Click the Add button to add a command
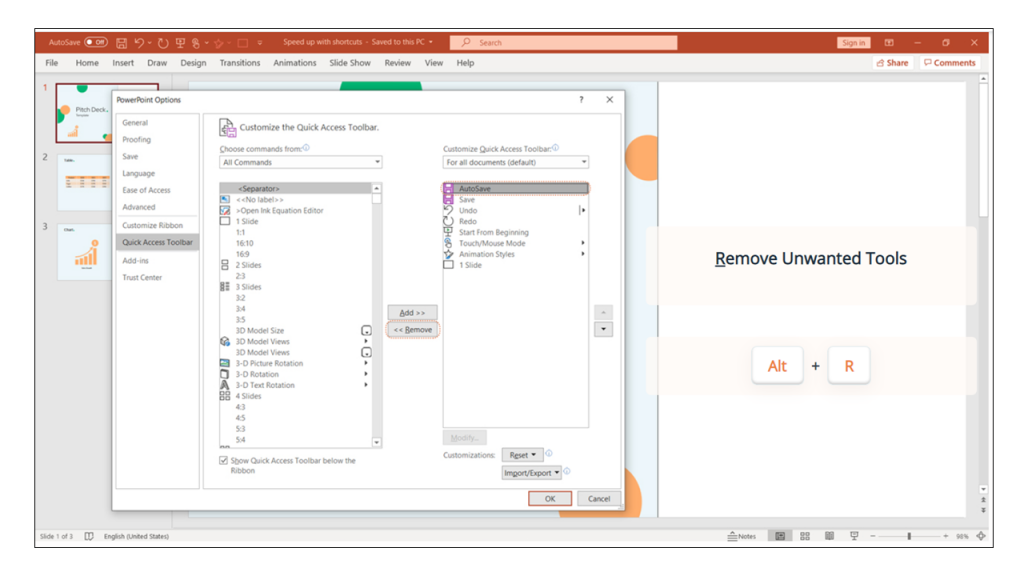The height and width of the screenshot is (576, 1024). click(412, 312)
